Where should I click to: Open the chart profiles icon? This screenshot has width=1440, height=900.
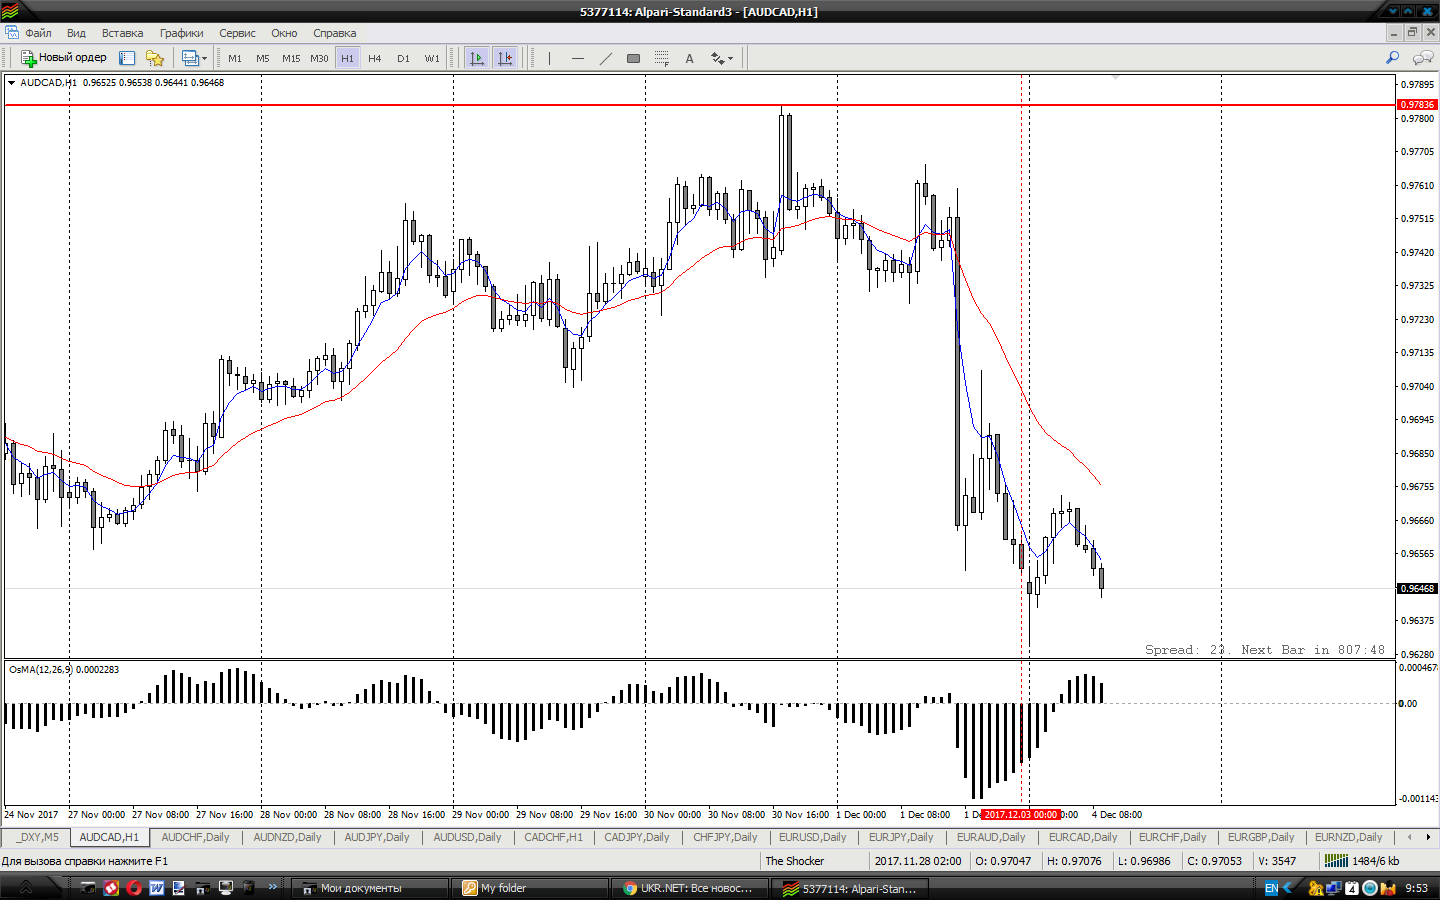pyautogui.click(x=190, y=58)
